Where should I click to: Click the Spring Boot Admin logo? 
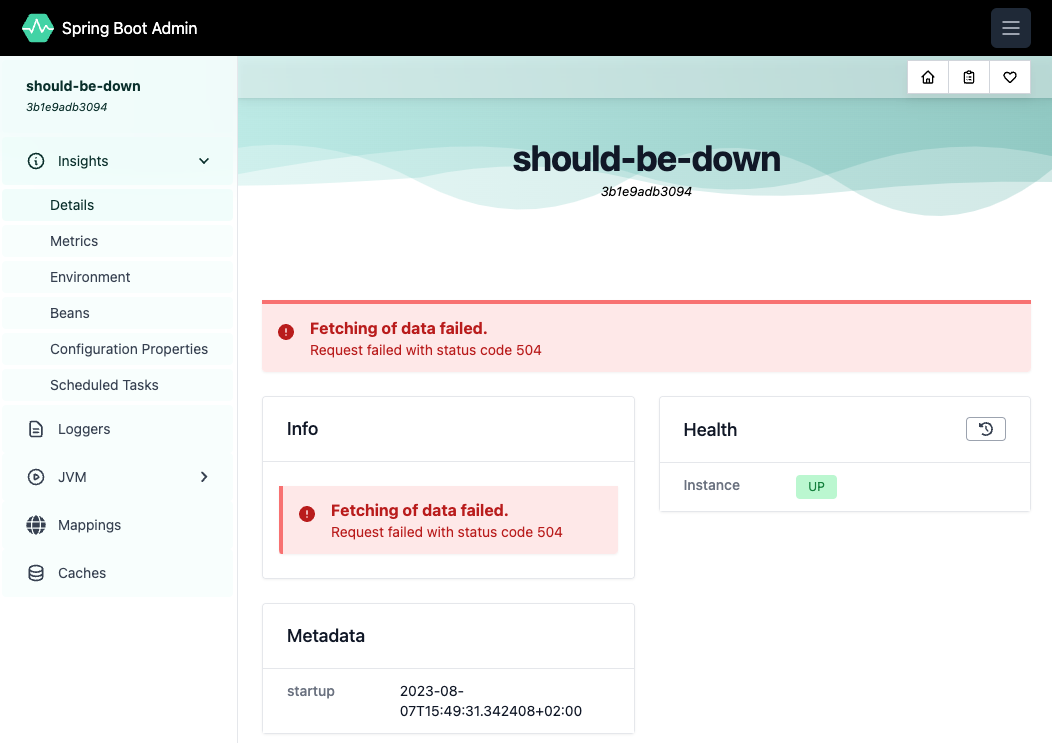point(38,28)
